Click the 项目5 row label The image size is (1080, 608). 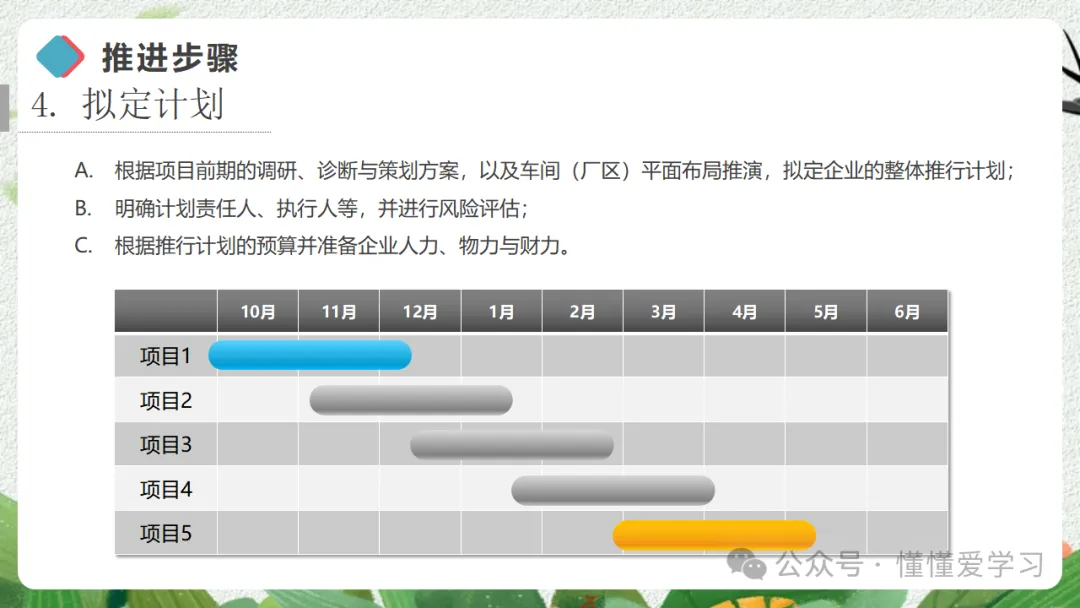click(x=165, y=534)
